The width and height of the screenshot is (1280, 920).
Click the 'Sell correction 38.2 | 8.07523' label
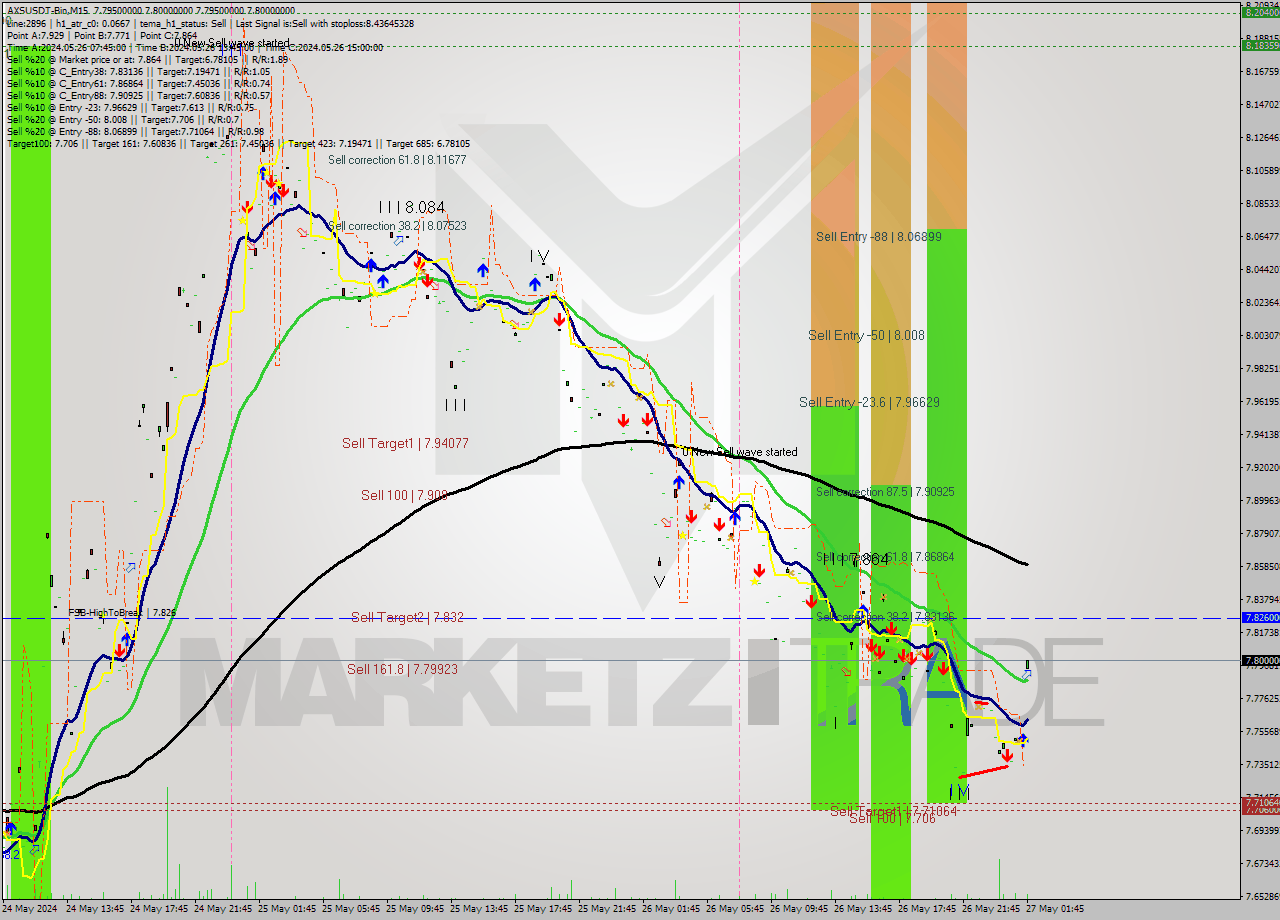pos(397,225)
